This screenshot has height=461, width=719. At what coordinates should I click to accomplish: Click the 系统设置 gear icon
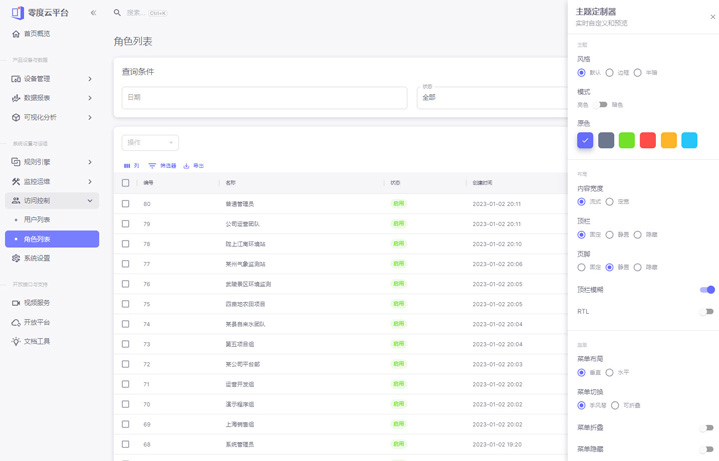click(x=16, y=258)
